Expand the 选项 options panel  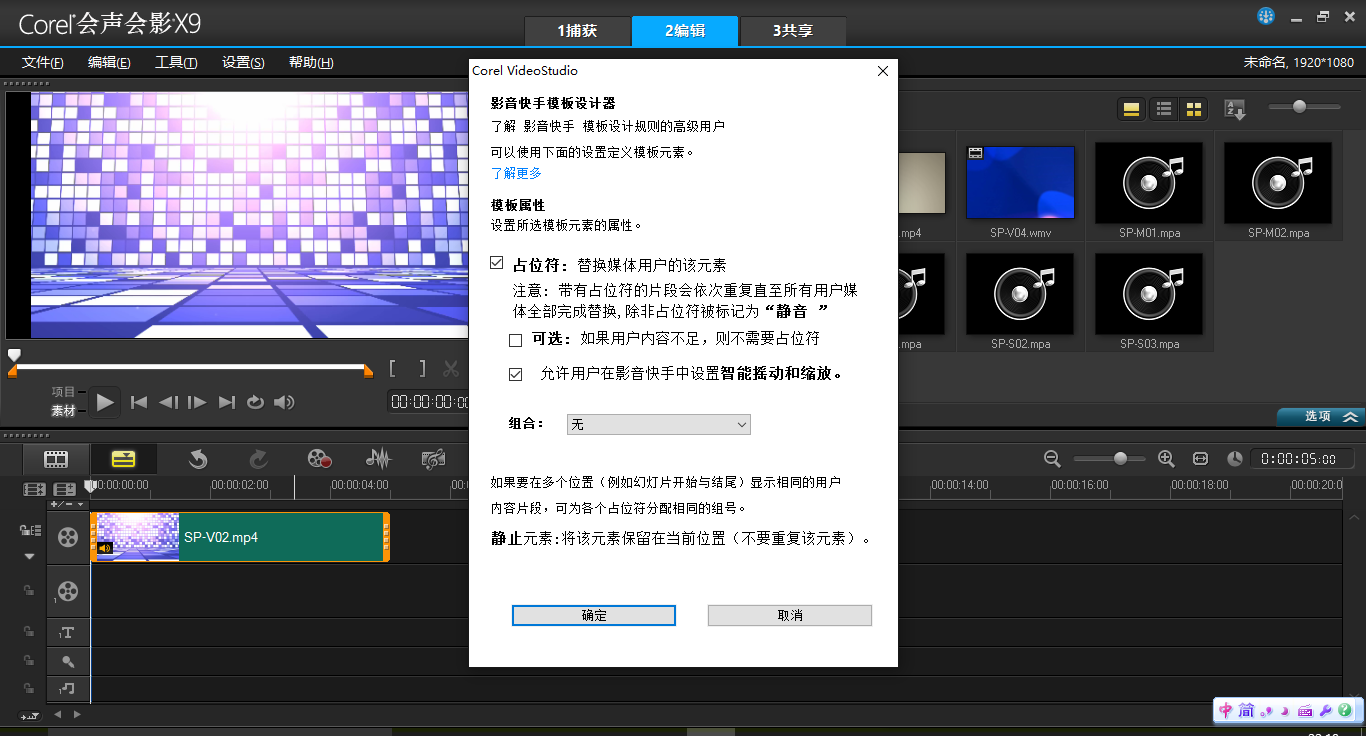tap(1321, 416)
